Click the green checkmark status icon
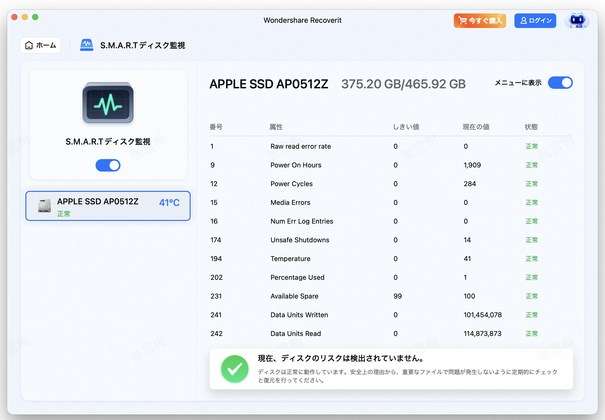 [235, 369]
